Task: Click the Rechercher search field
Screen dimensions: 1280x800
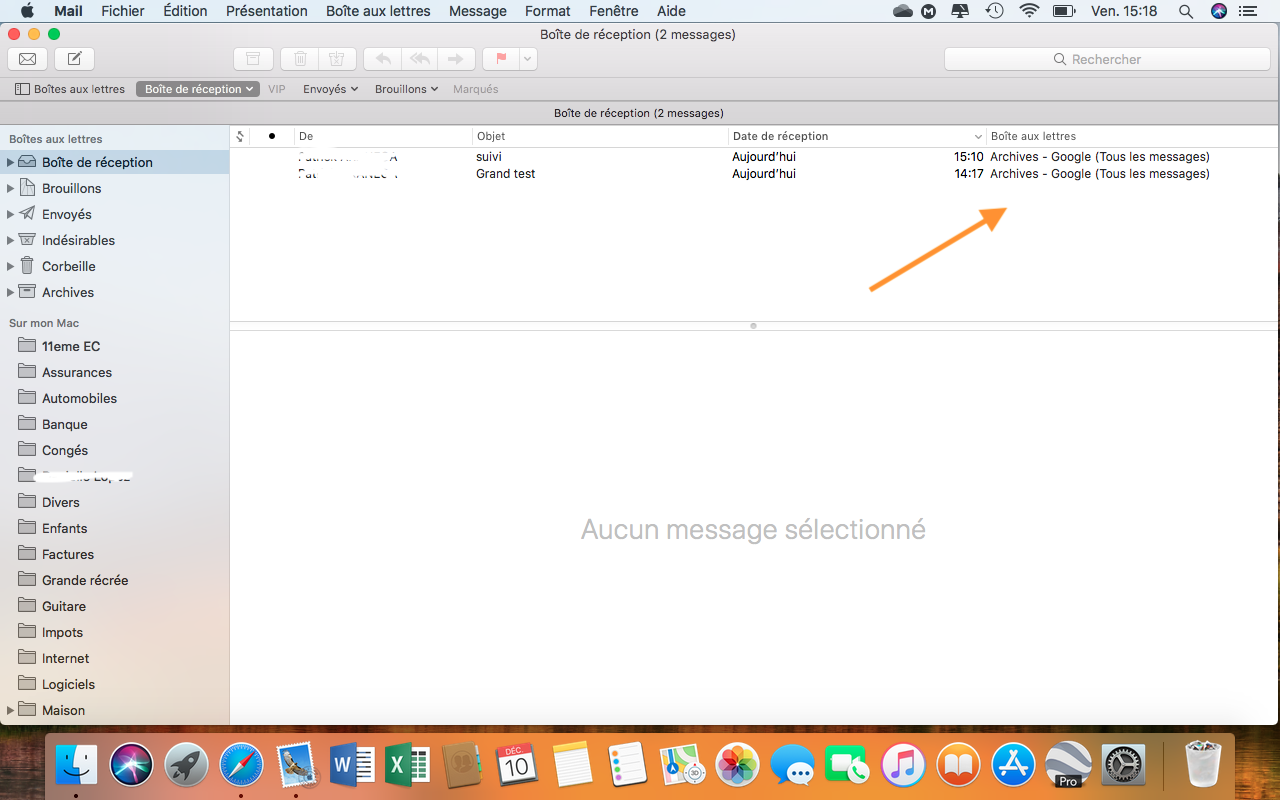Action: 1107,59
